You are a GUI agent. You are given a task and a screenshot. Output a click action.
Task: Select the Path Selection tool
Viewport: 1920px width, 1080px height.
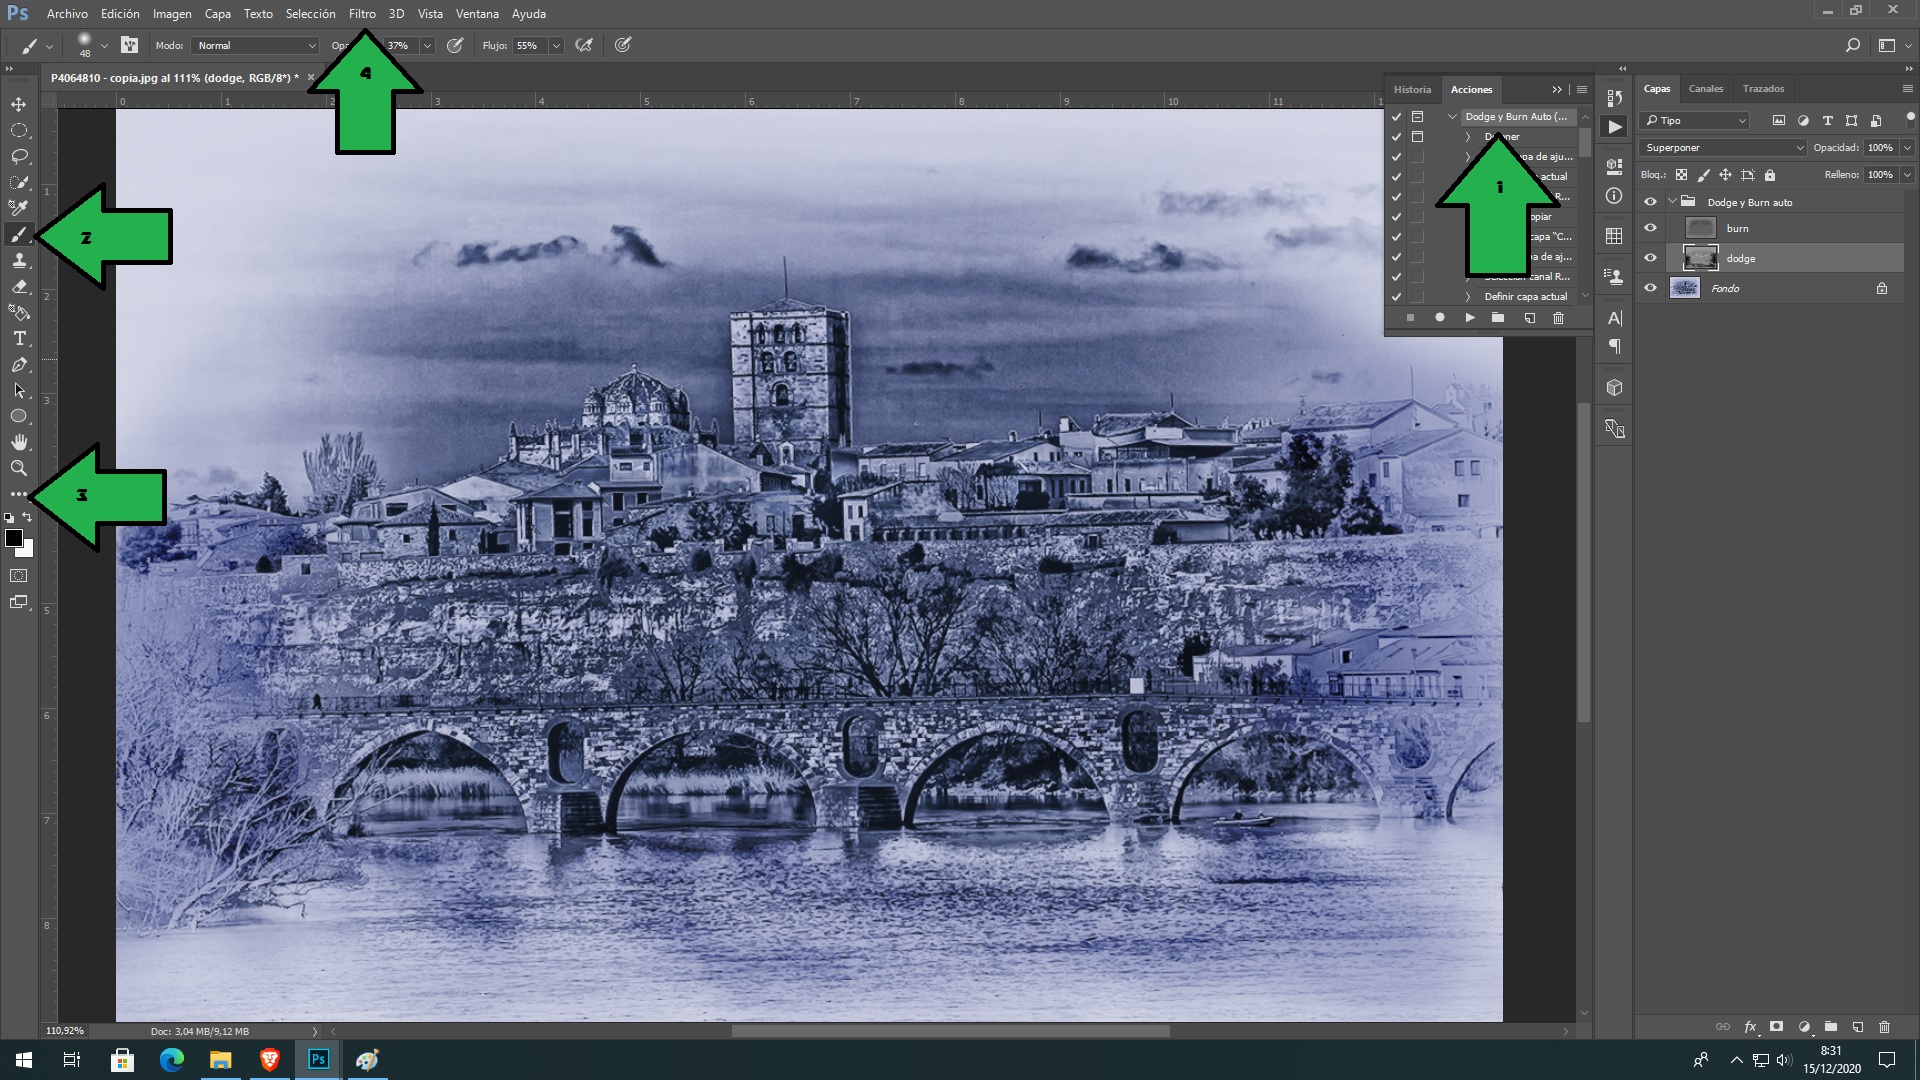coord(19,390)
